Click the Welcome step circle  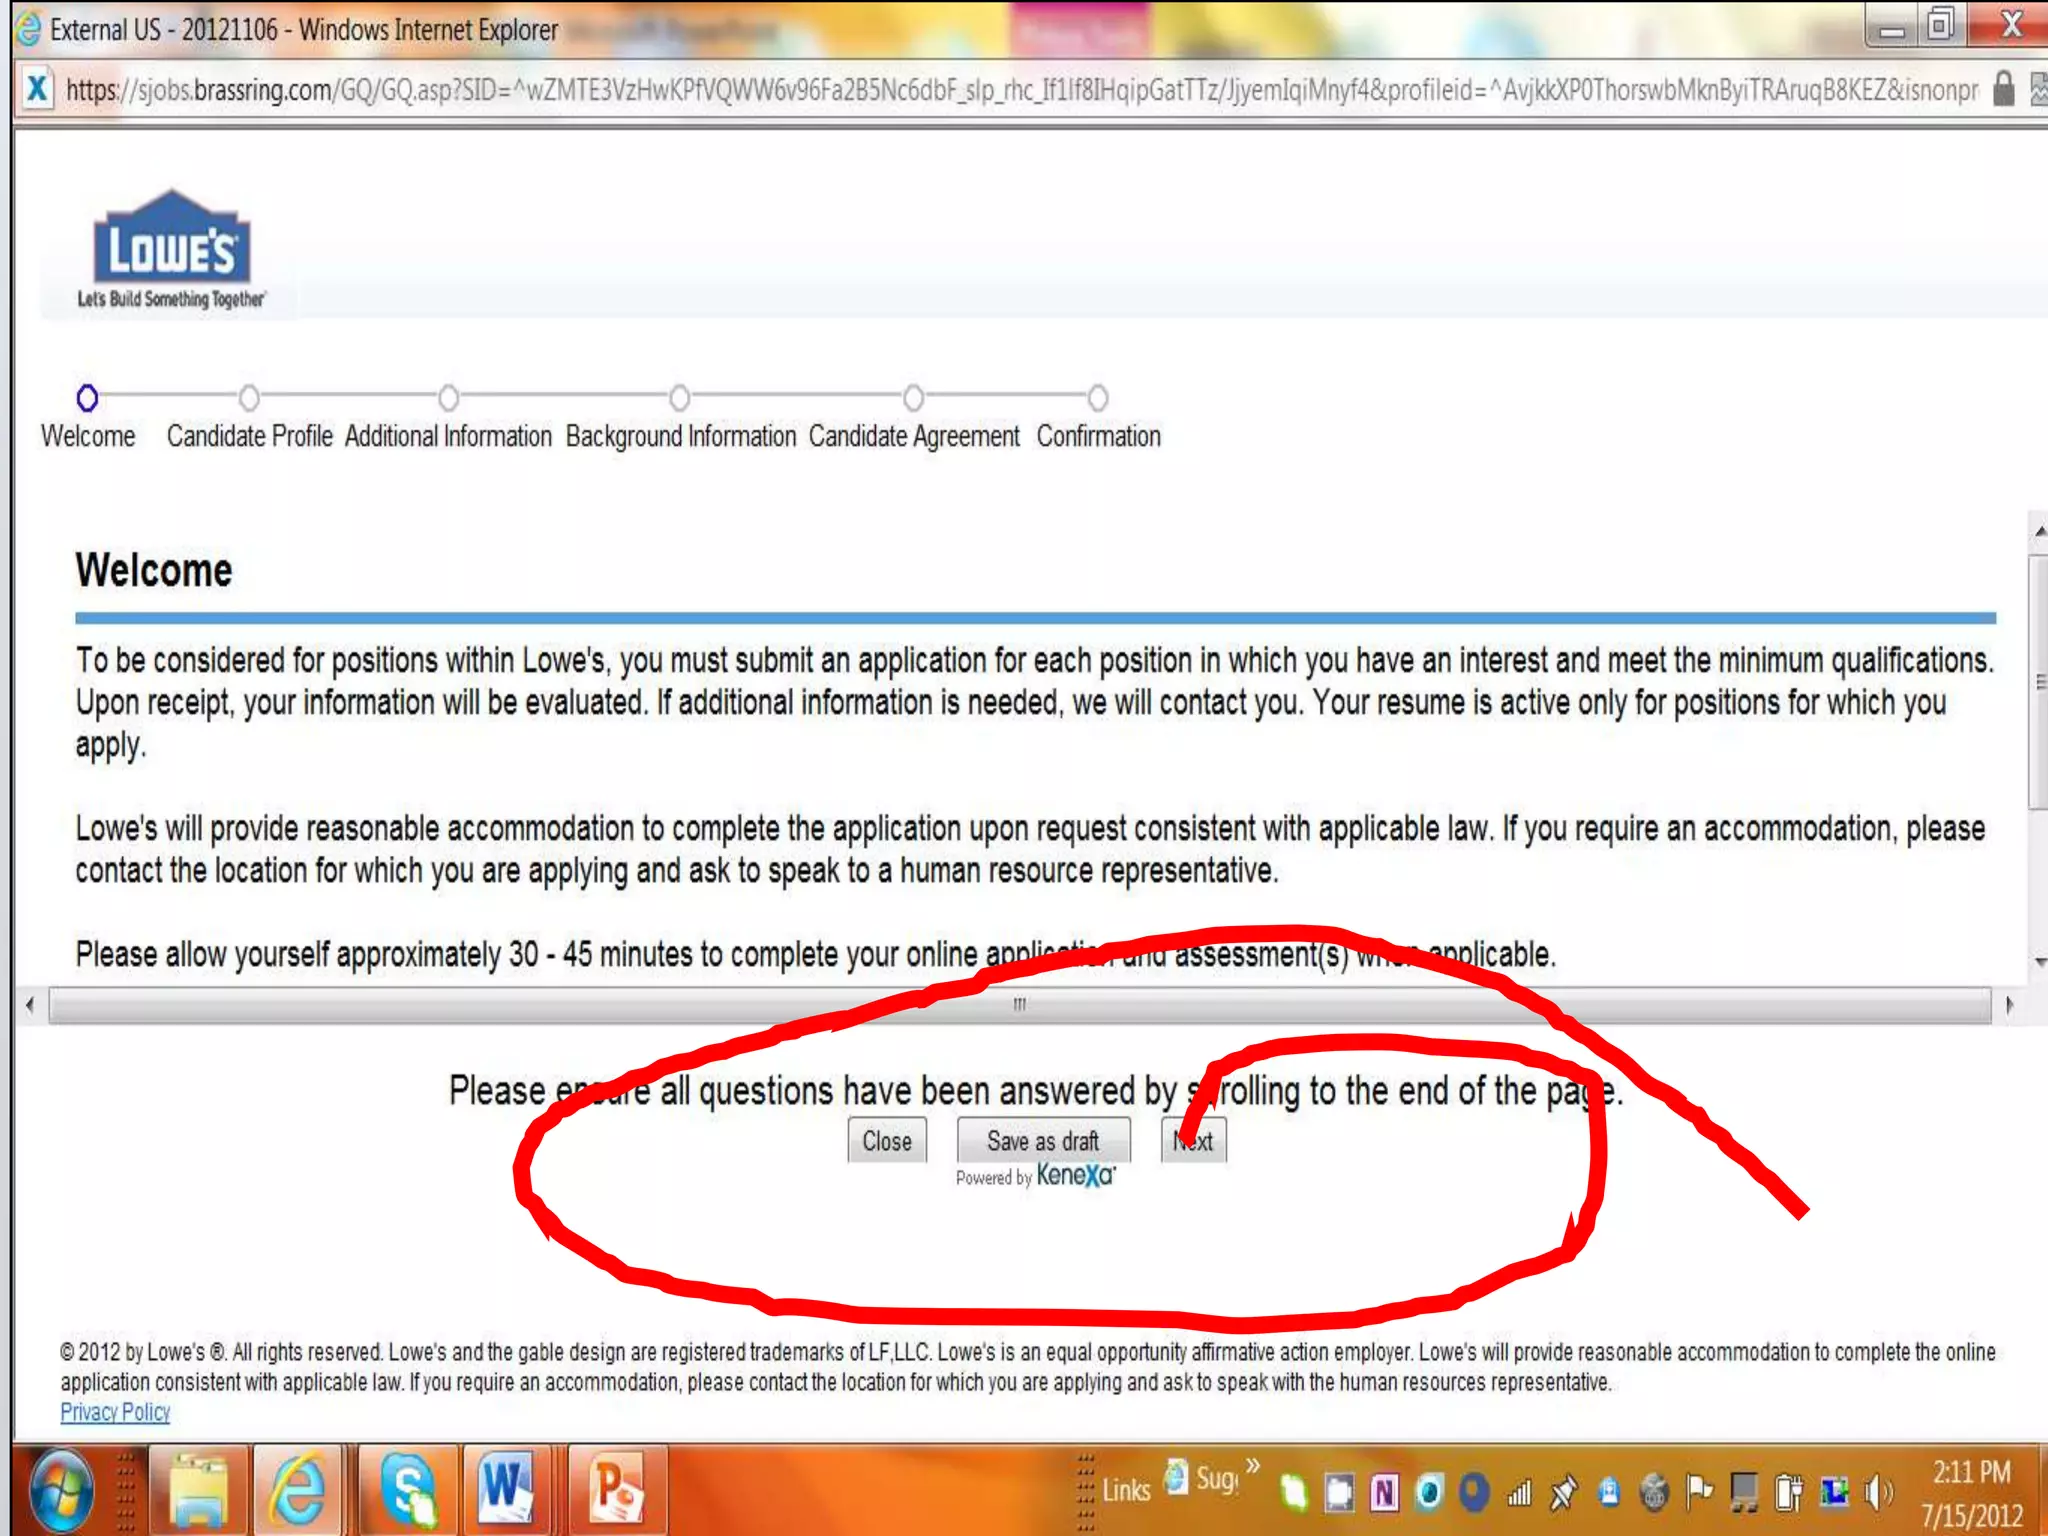click(87, 398)
